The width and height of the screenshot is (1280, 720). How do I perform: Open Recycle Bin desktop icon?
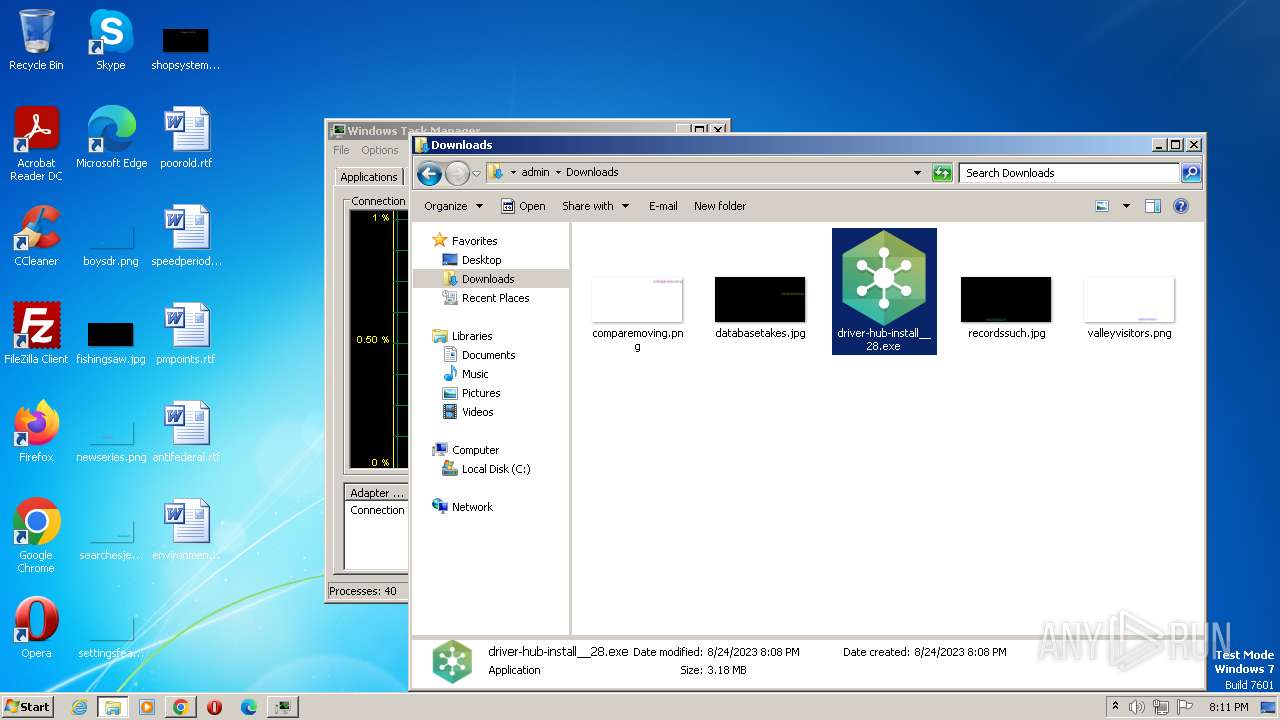36,40
